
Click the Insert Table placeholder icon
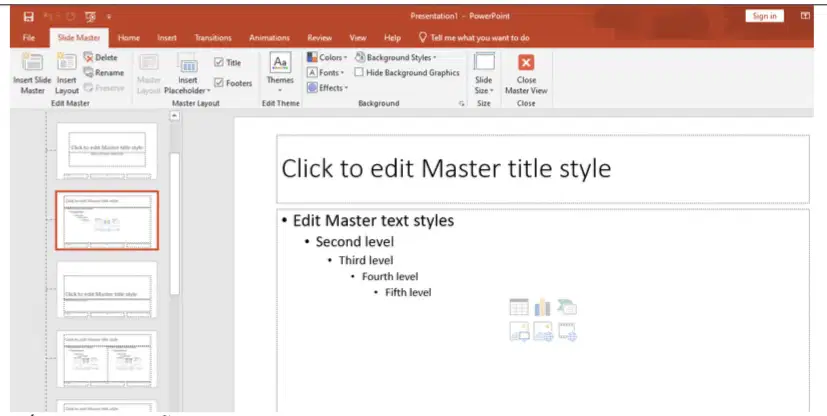(519, 307)
